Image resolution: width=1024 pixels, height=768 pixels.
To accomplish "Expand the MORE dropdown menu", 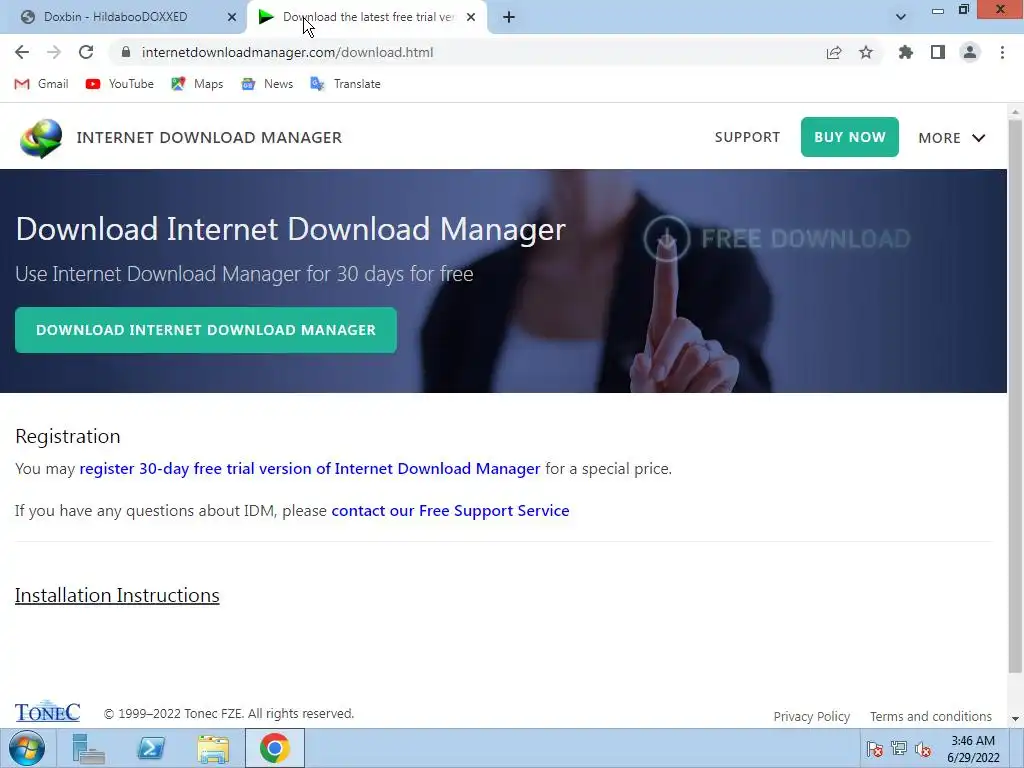I will point(952,138).
